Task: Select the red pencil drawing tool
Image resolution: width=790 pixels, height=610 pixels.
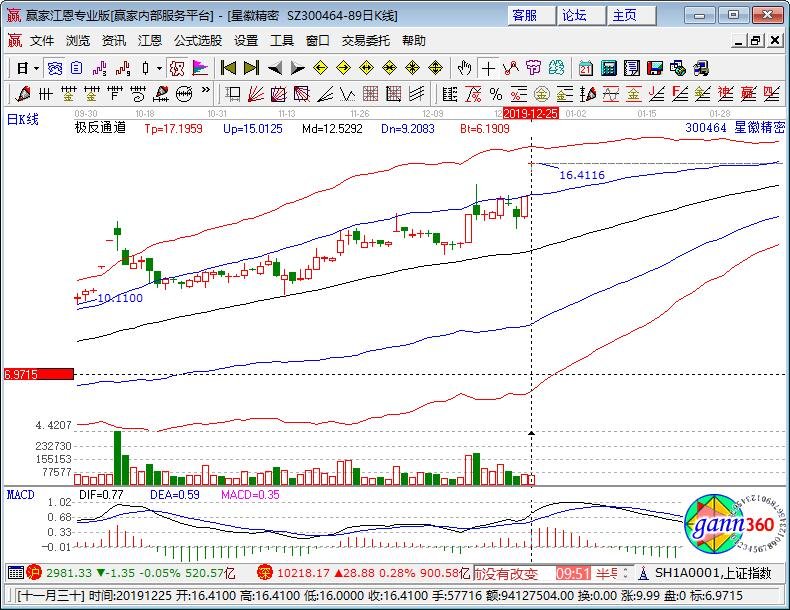Action: (23, 94)
